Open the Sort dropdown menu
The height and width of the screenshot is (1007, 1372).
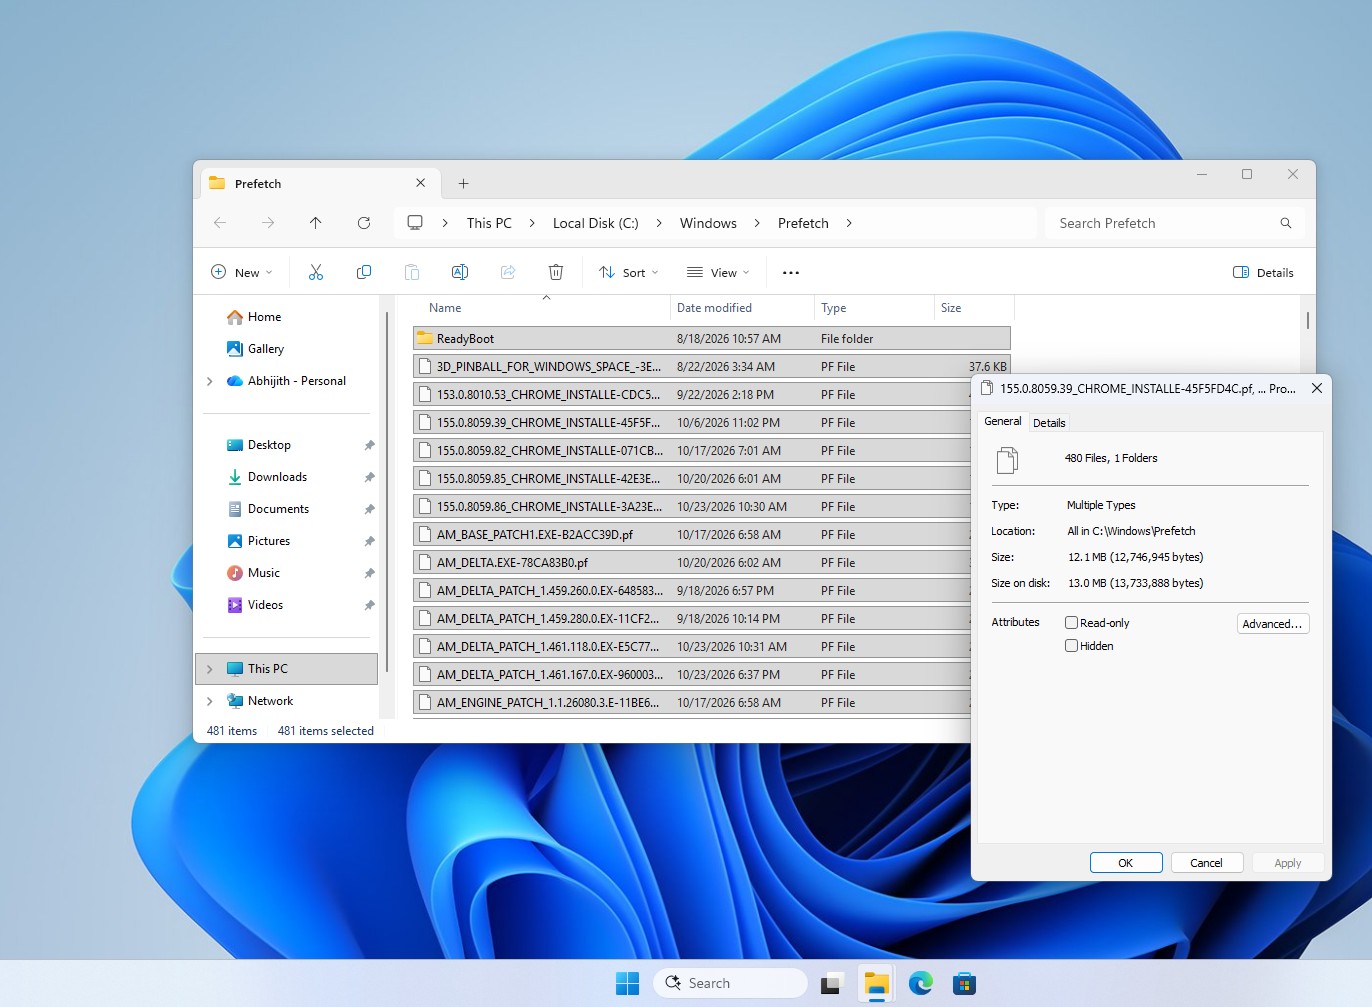point(629,272)
